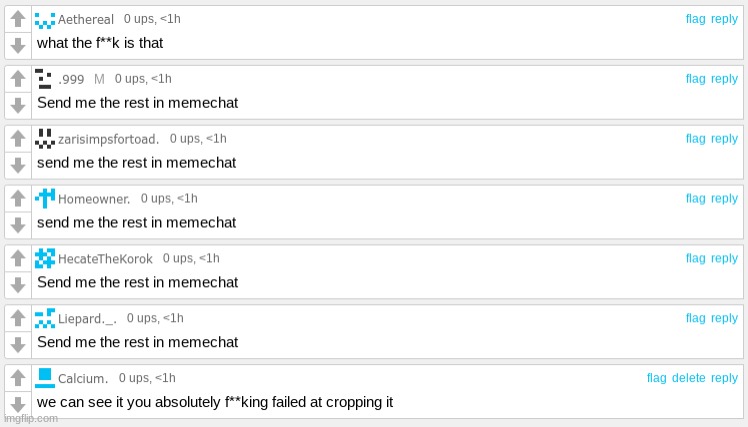Downvote HecateTheKorok's comment

[x=18, y=285]
